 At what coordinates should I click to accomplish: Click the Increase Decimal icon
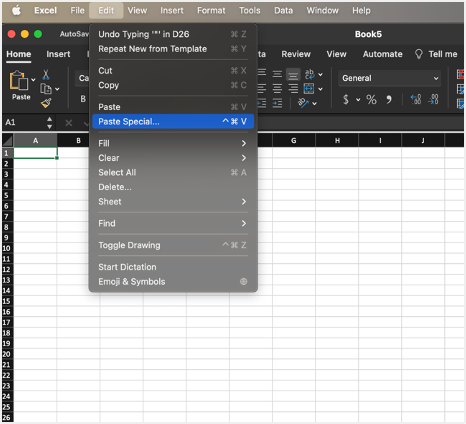416,99
